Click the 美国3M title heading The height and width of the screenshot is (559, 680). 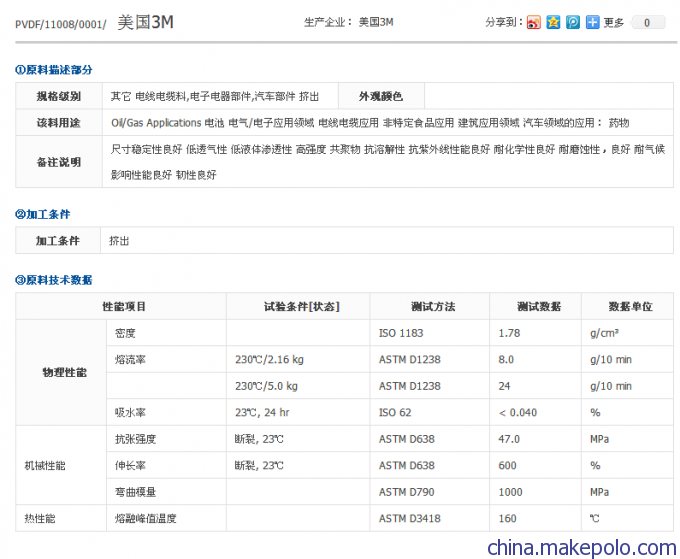click(x=145, y=22)
